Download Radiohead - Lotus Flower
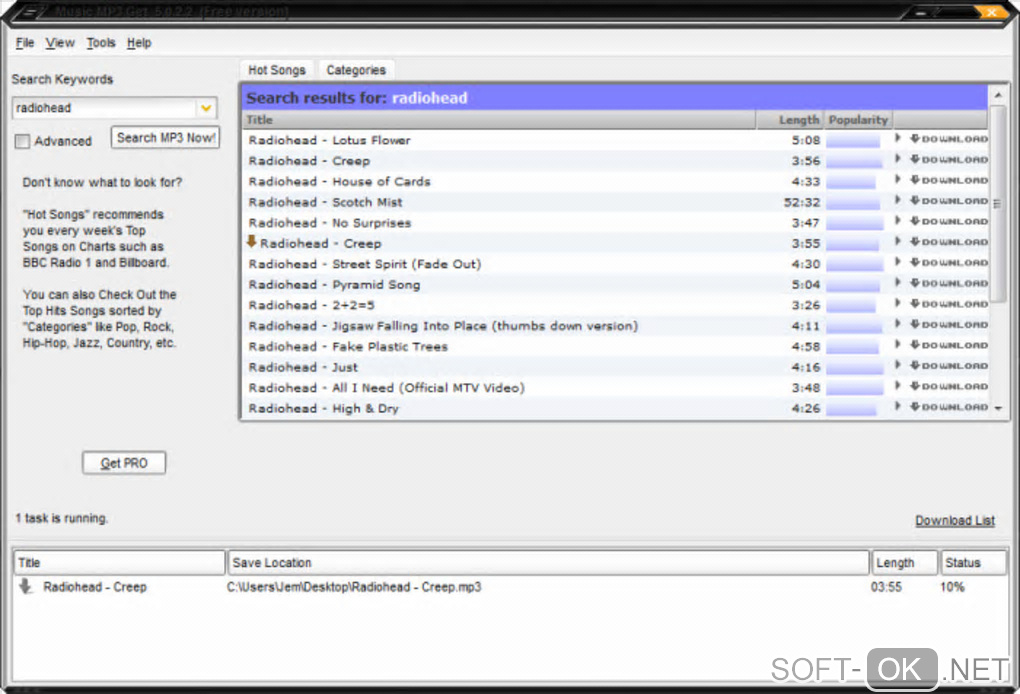Screen dimensions: 1020x694 [x=948, y=139]
